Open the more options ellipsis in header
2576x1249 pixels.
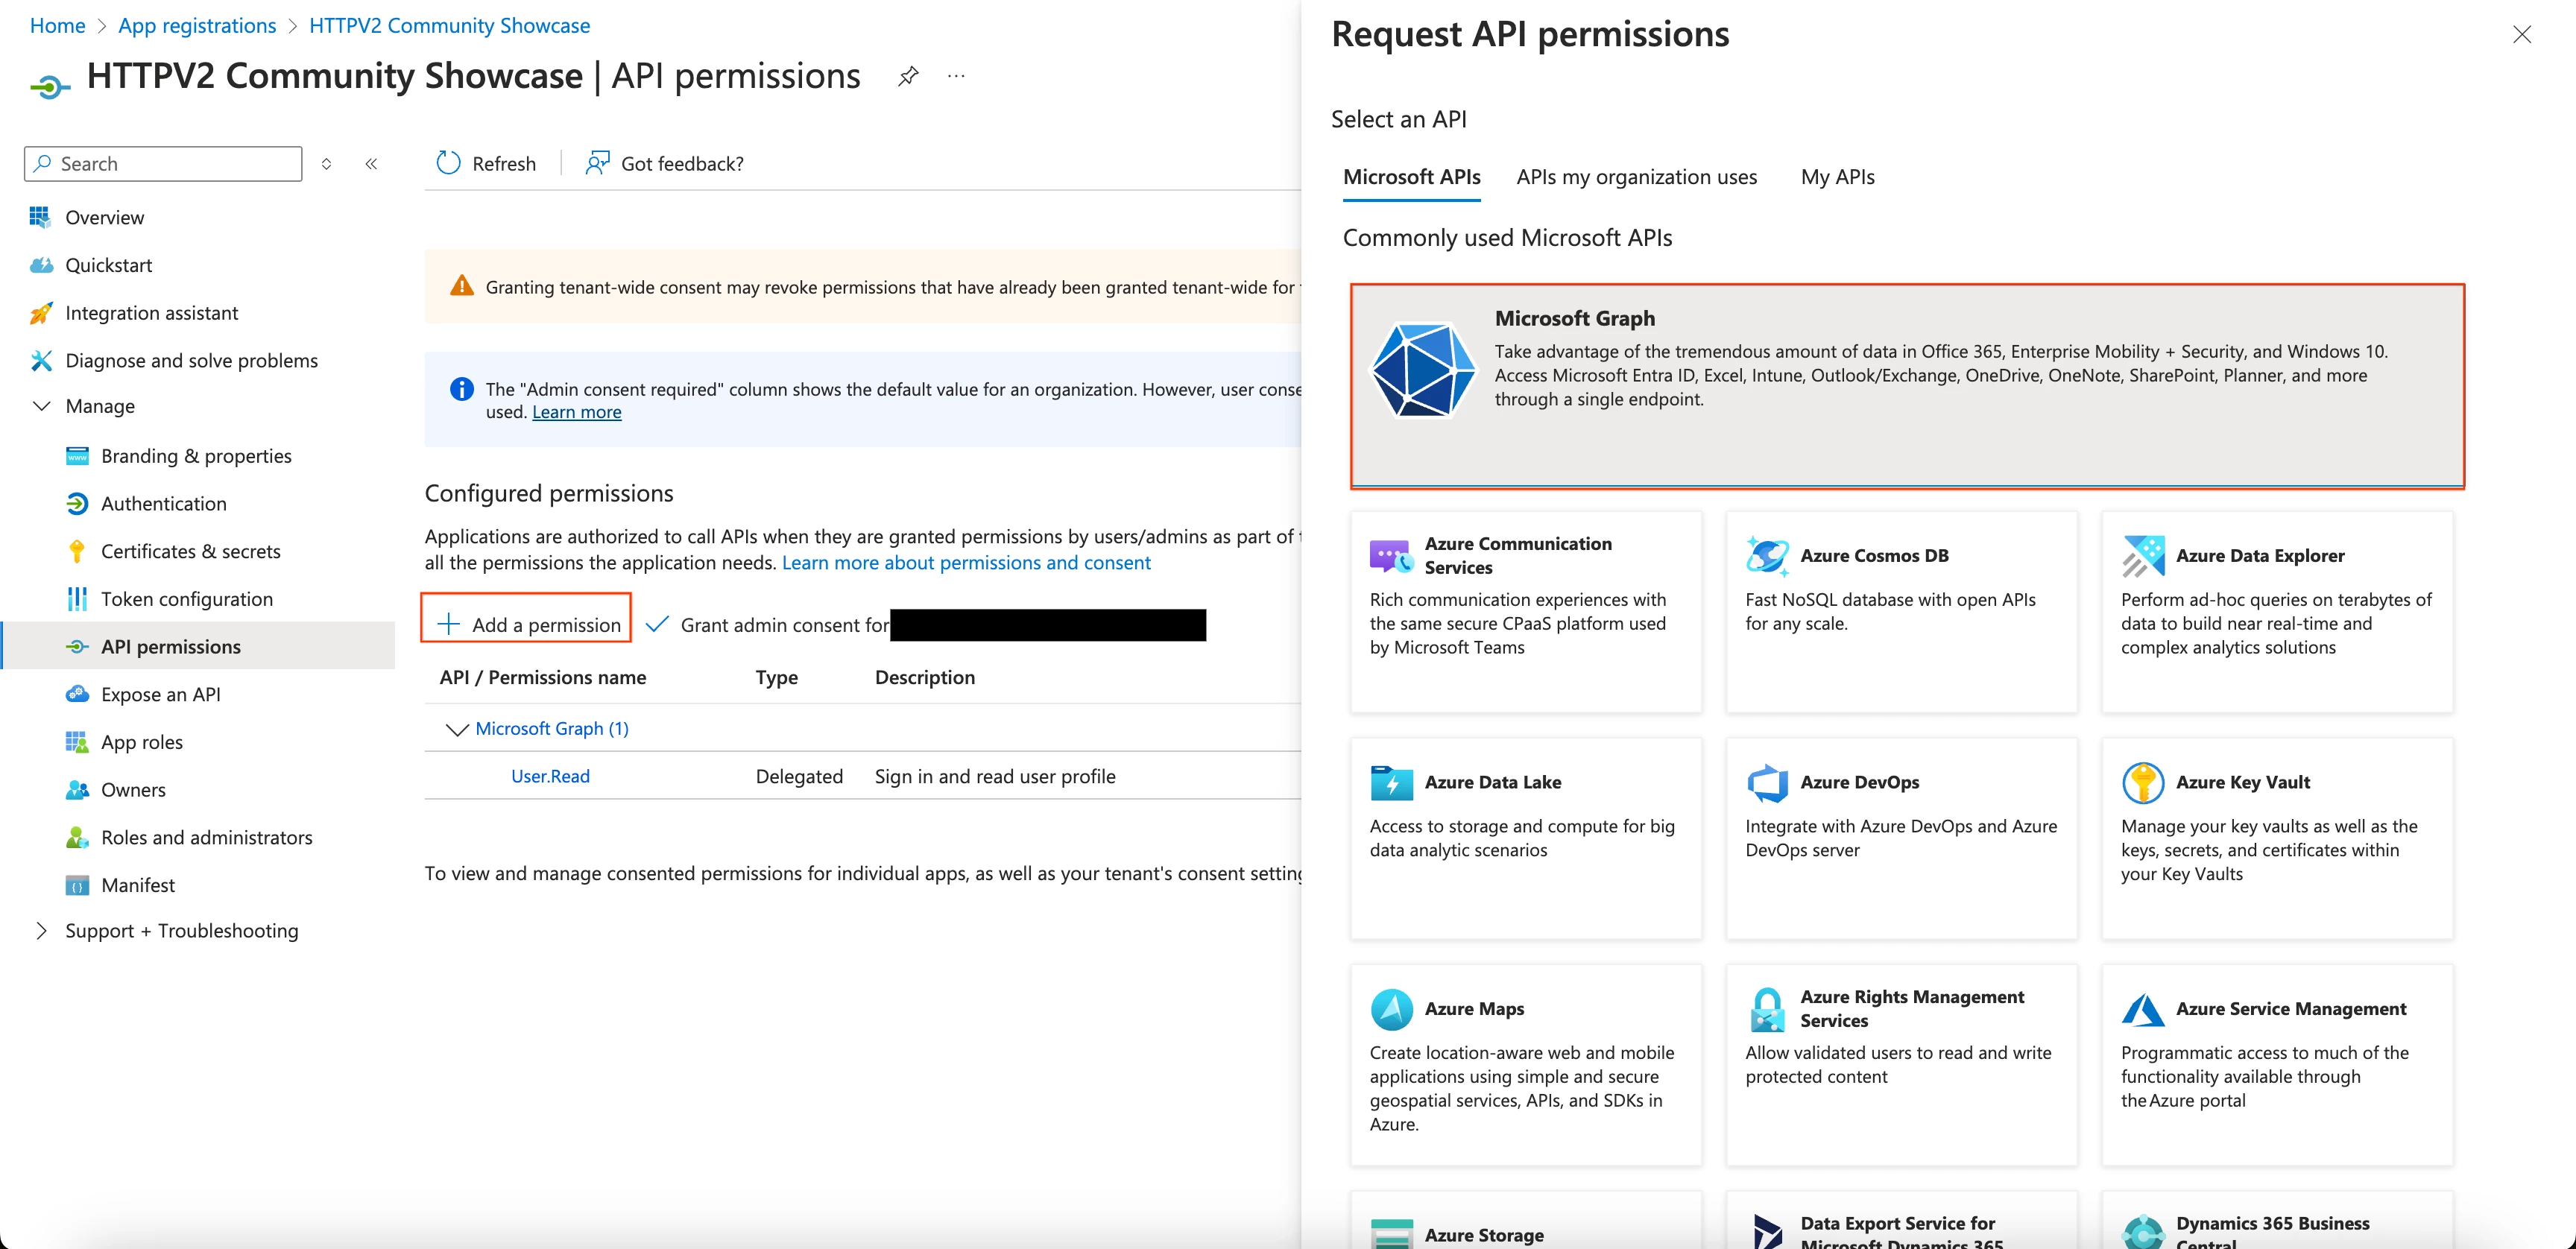pyautogui.click(x=956, y=76)
